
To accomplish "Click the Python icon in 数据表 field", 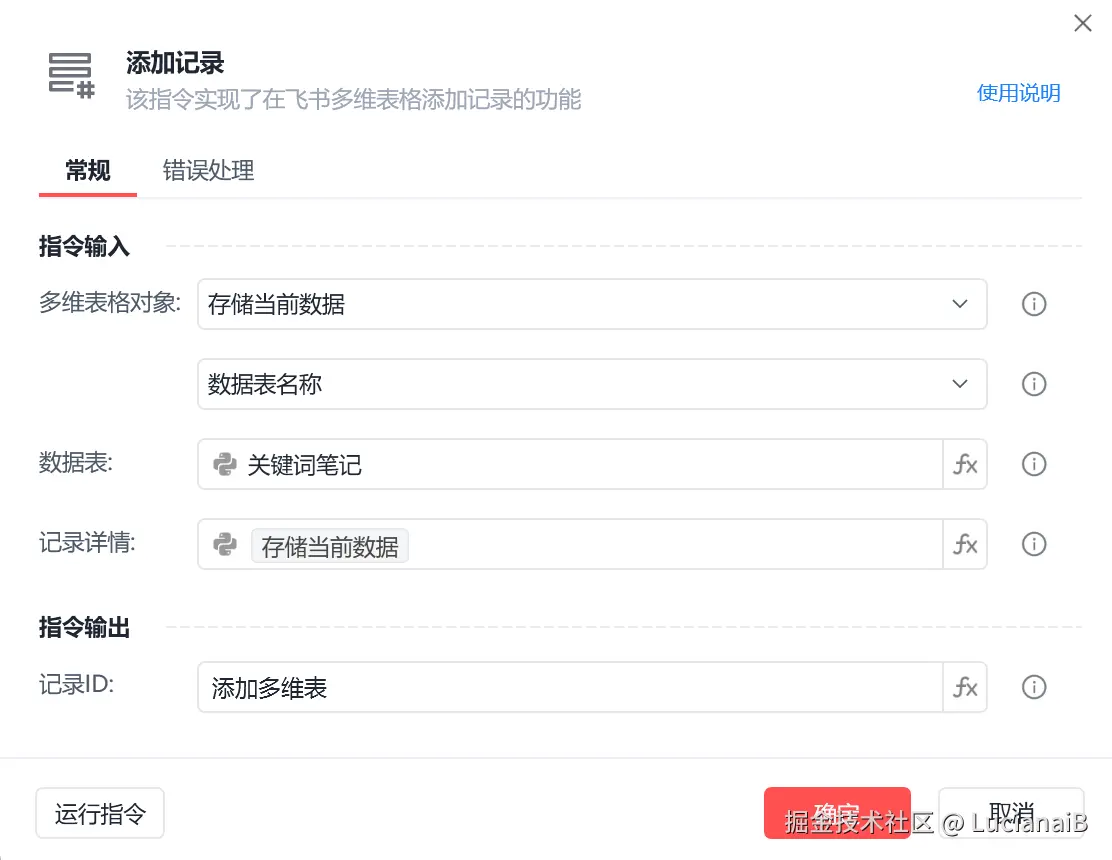I will pyautogui.click(x=225, y=464).
